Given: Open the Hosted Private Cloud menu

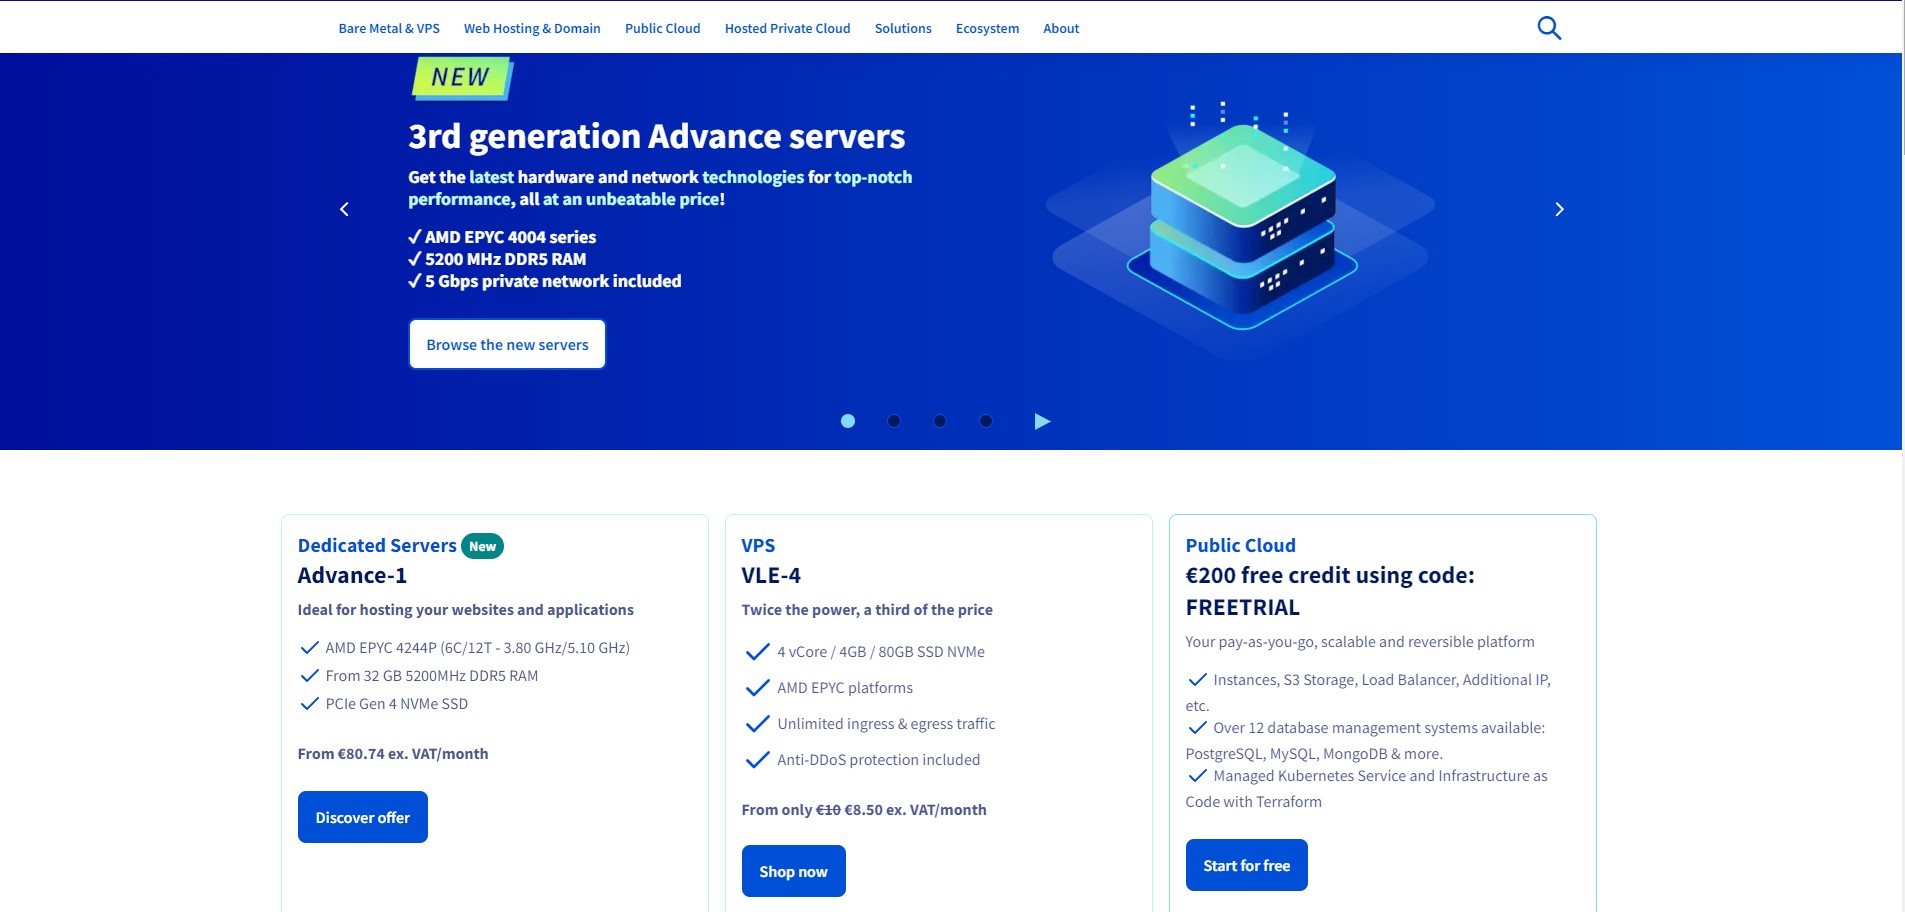Looking at the screenshot, I should [x=786, y=28].
